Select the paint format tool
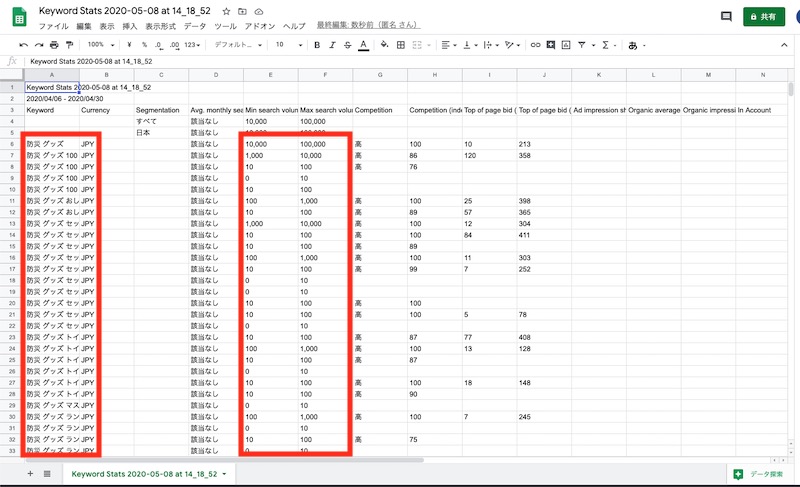This screenshot has height=487, width=800. [69, 45]
